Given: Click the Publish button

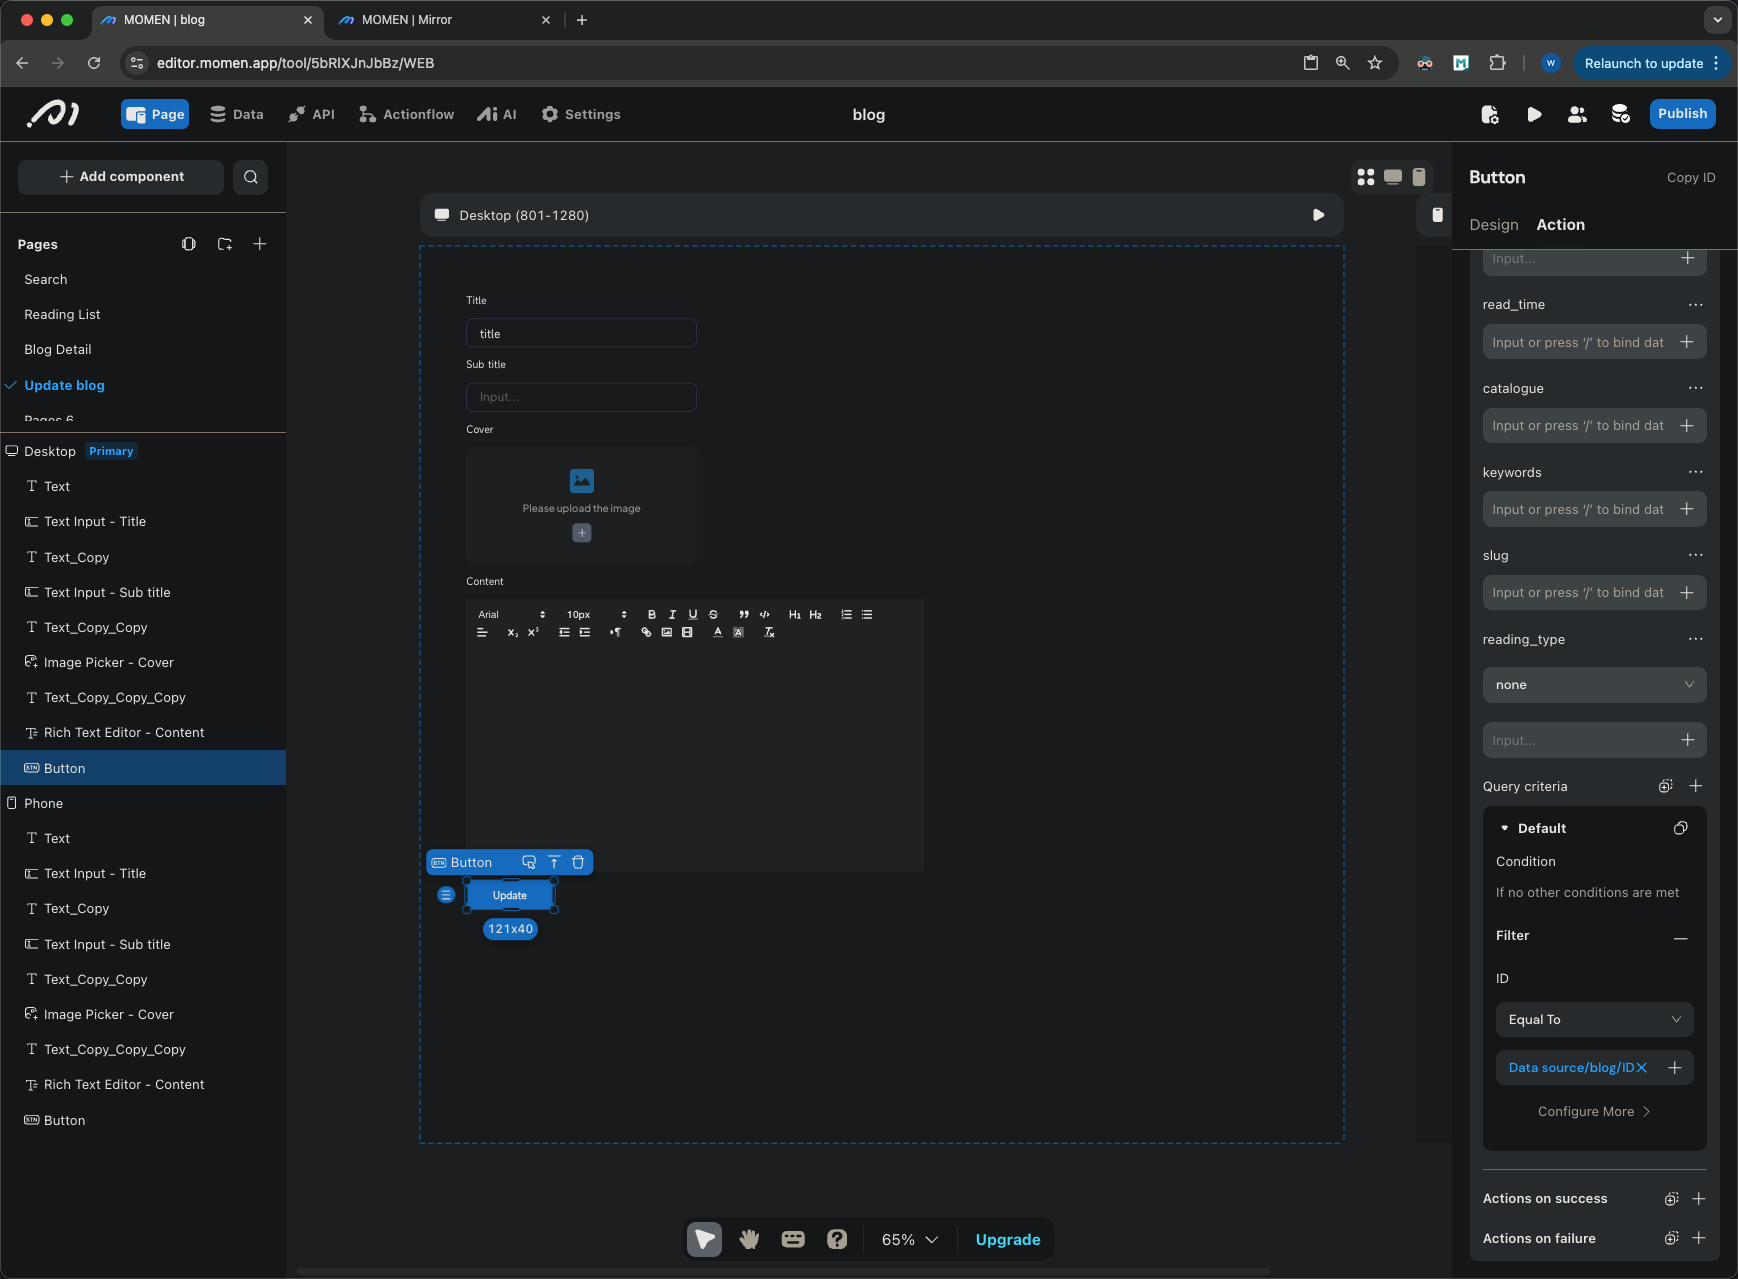Looking at the screenshot, I should 1682,114.
